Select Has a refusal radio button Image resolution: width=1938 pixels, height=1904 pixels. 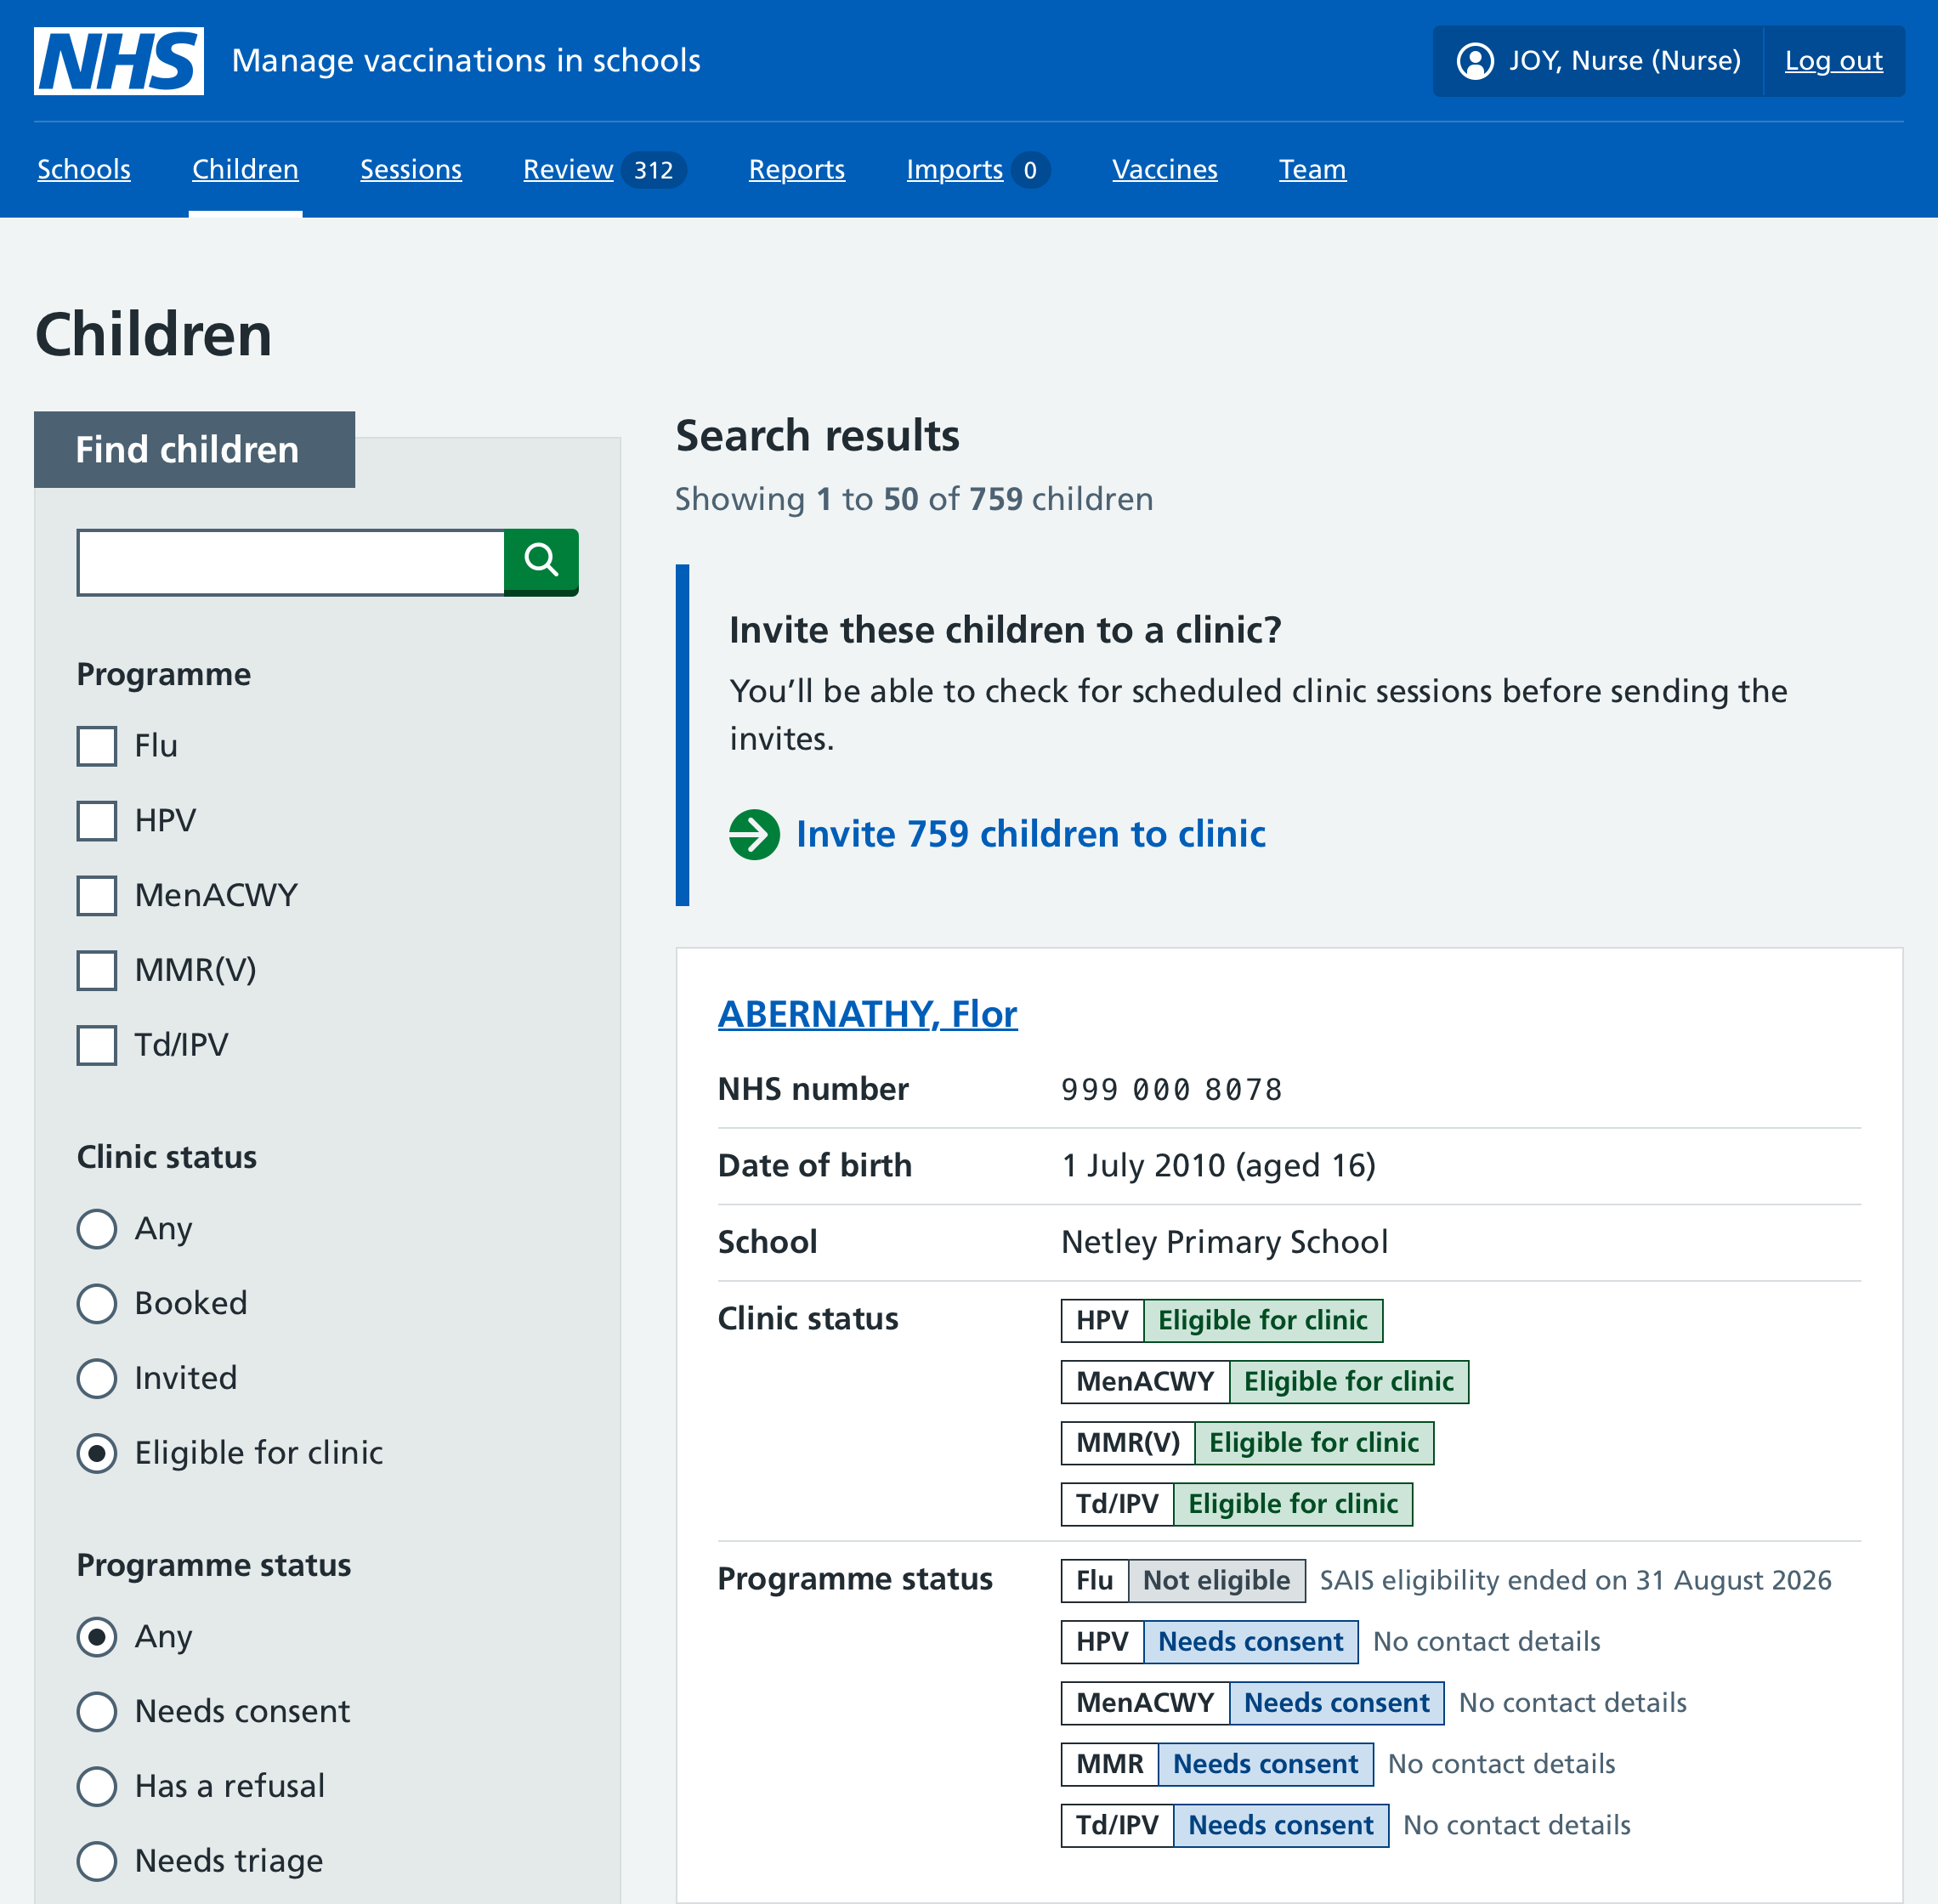pyautogui.click(x=97, y=1786)
